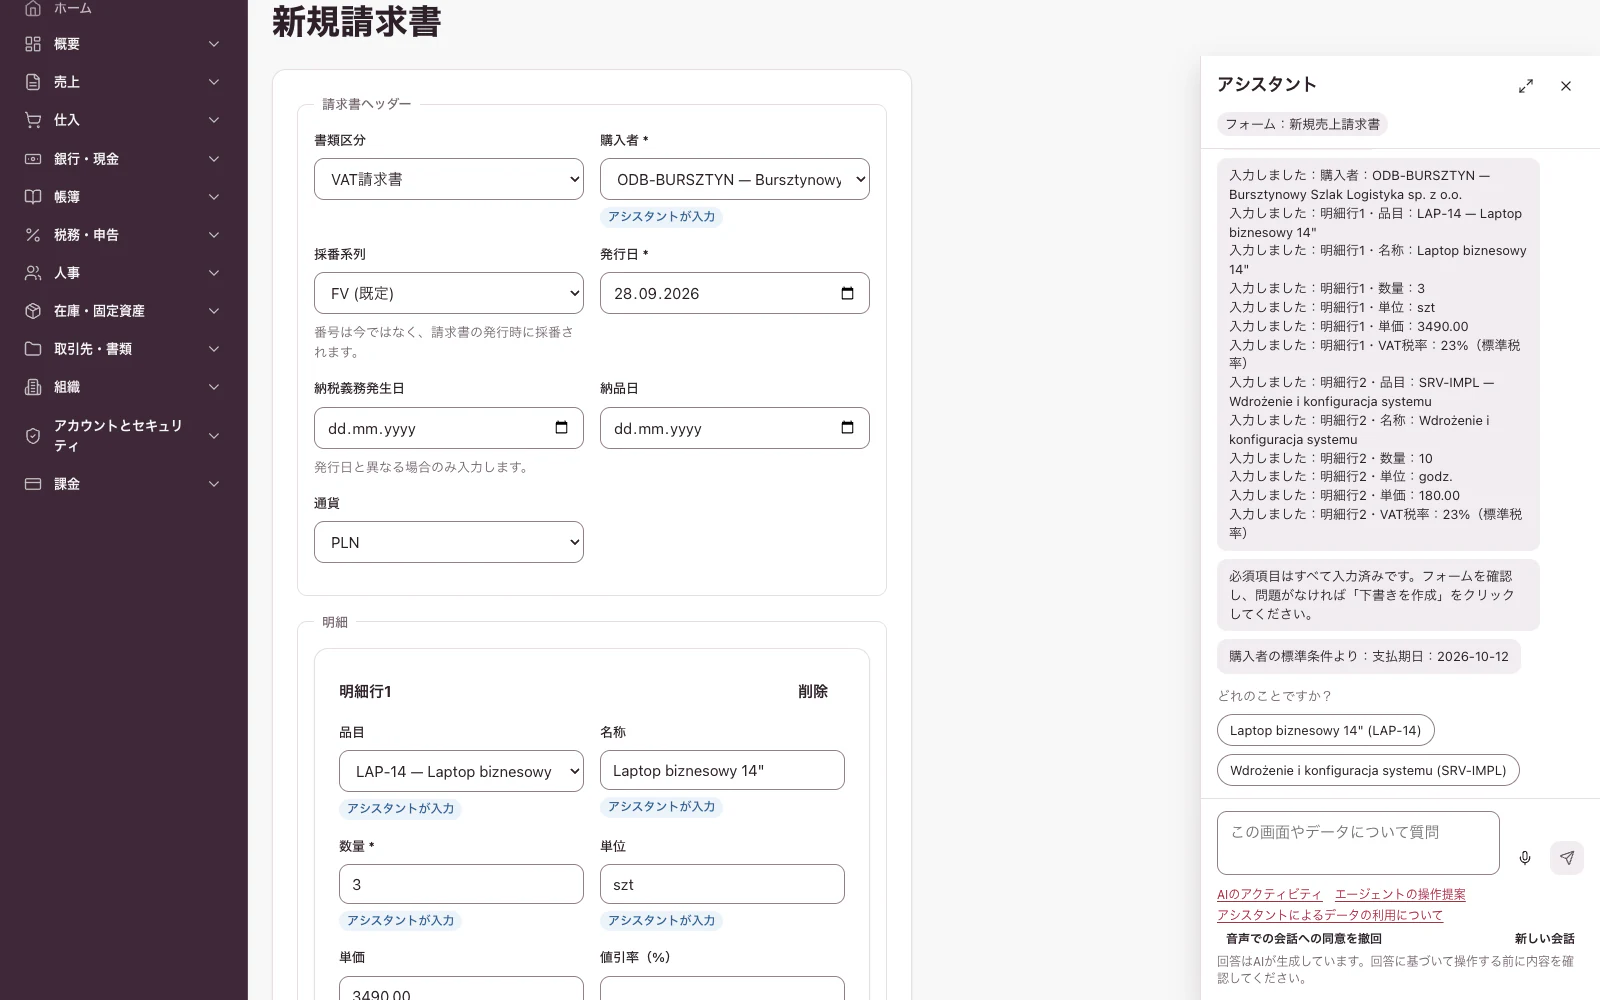Open the AIのアクティビティ link
Image resolution: width=1600 pixels, height=1000 pixels.
point(1269,894)
